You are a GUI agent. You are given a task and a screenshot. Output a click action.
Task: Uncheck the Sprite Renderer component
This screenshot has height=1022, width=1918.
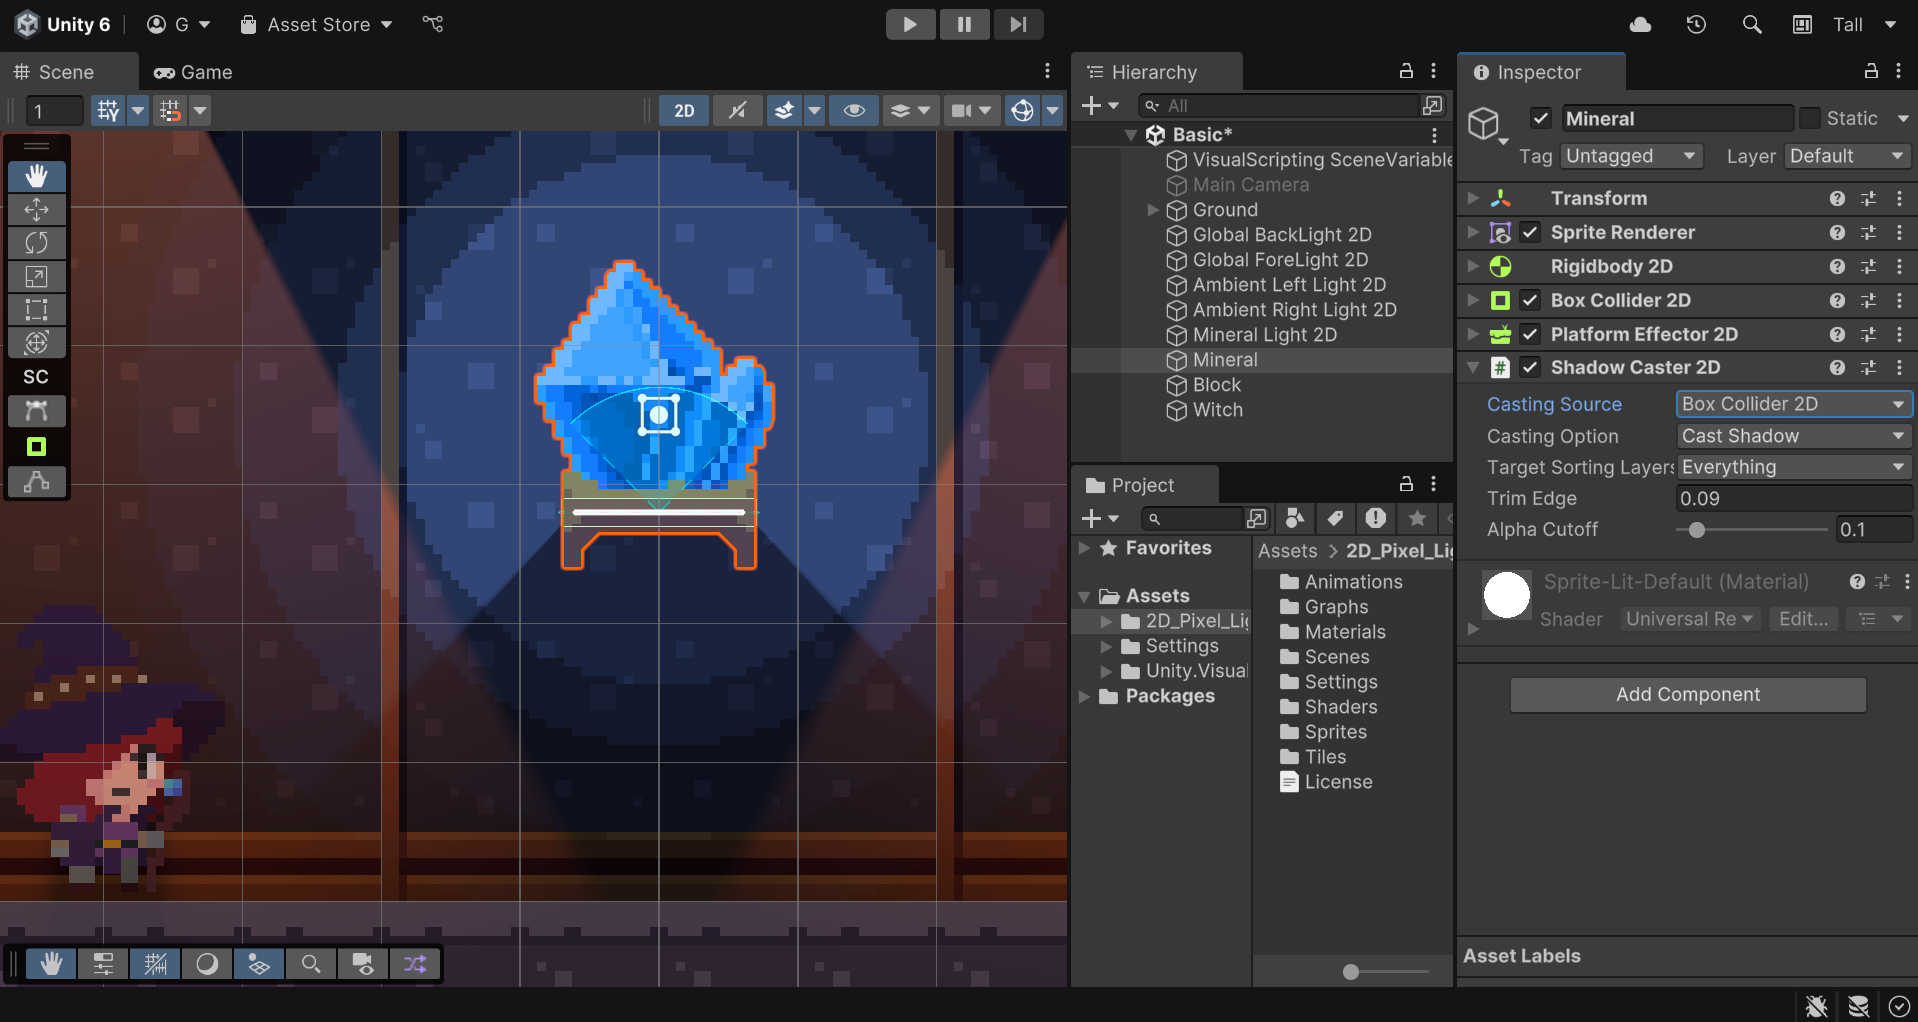coord(1530,232)
